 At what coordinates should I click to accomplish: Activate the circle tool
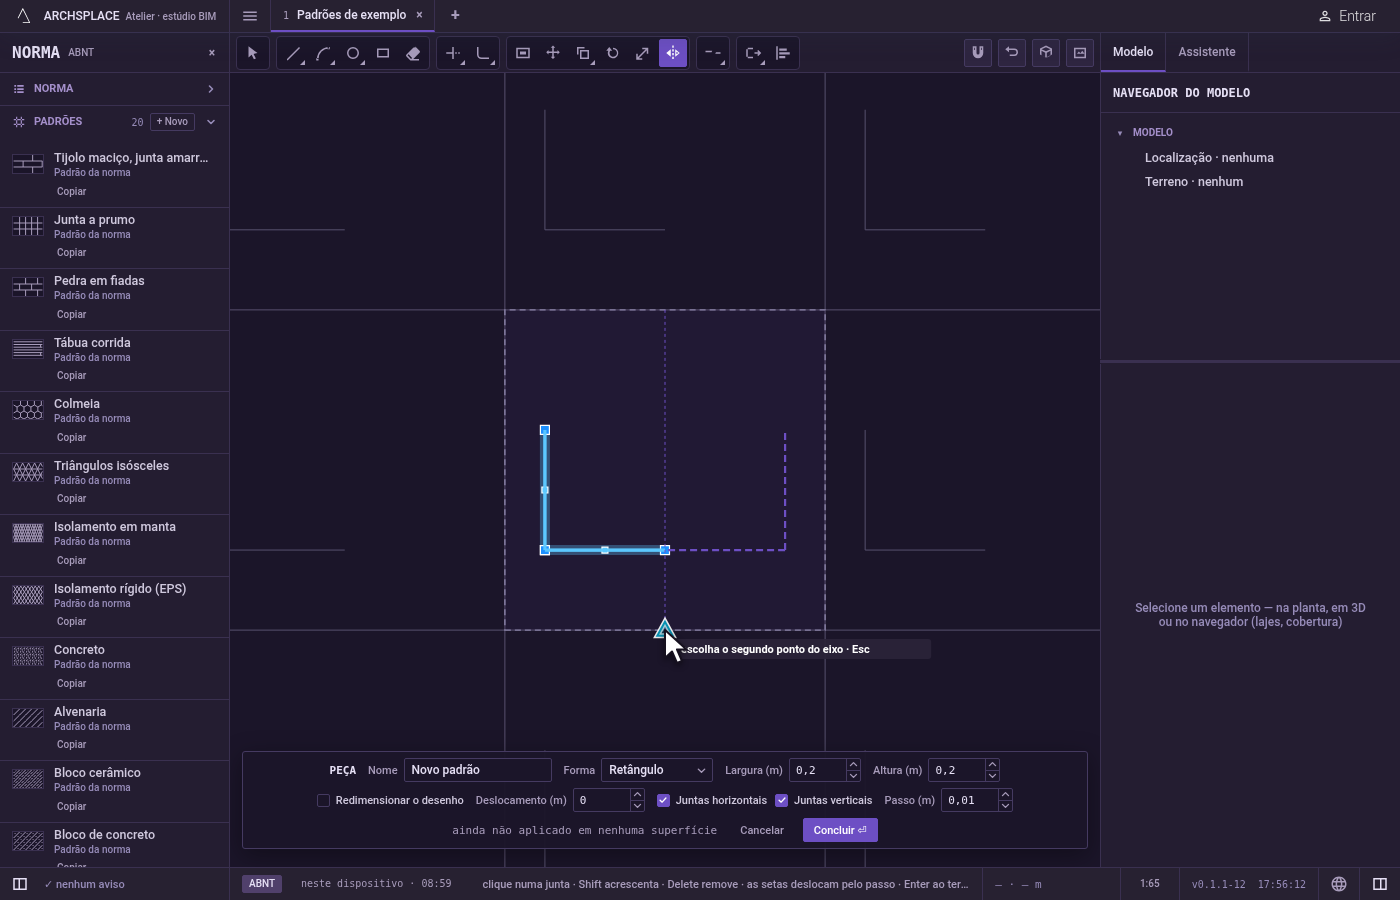coord(353,53)
